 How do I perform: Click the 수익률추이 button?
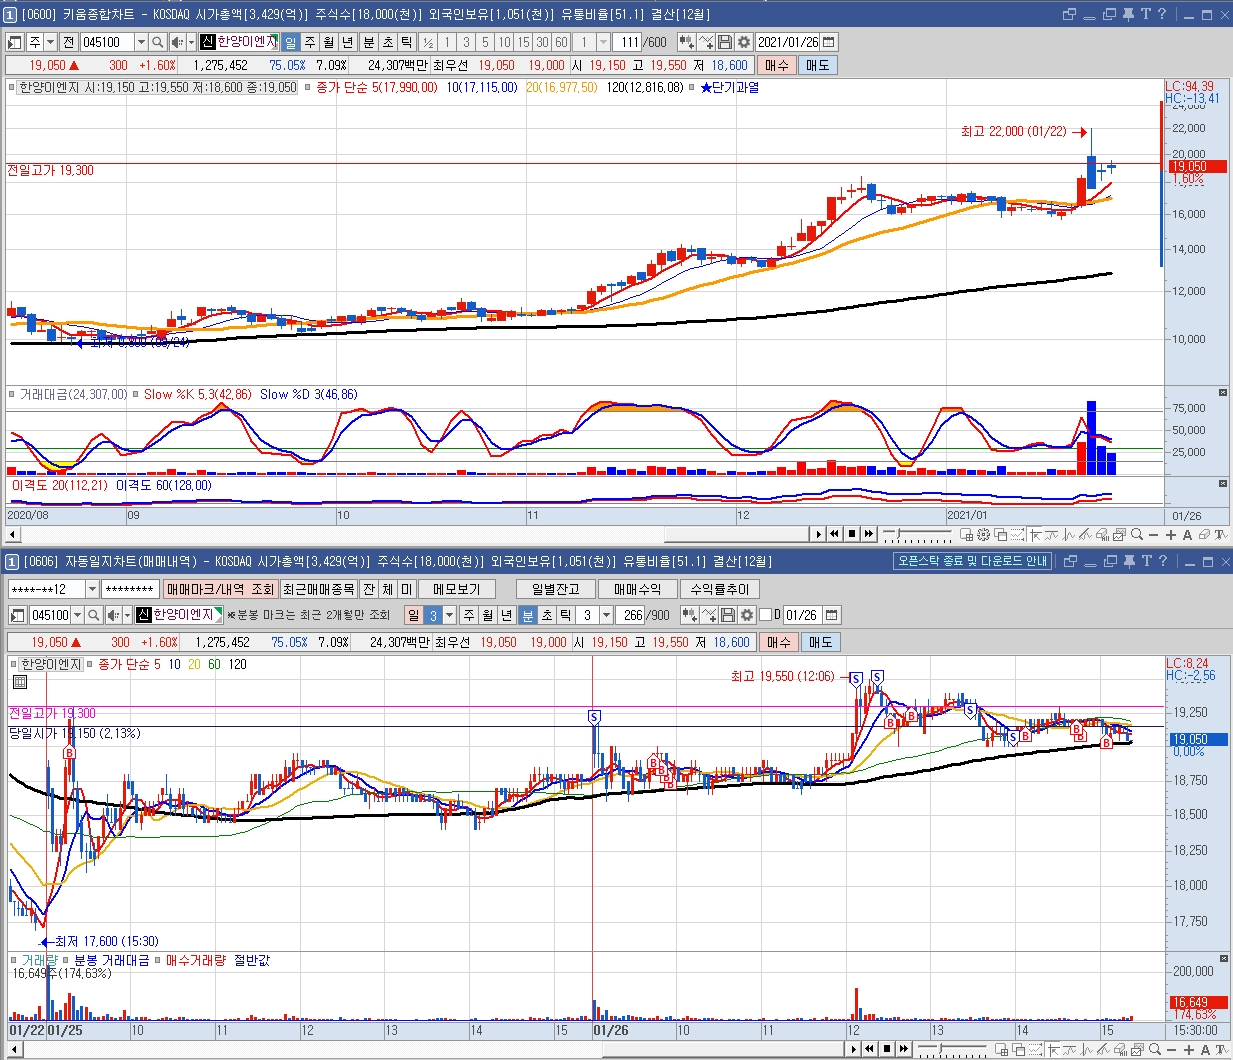720,589
